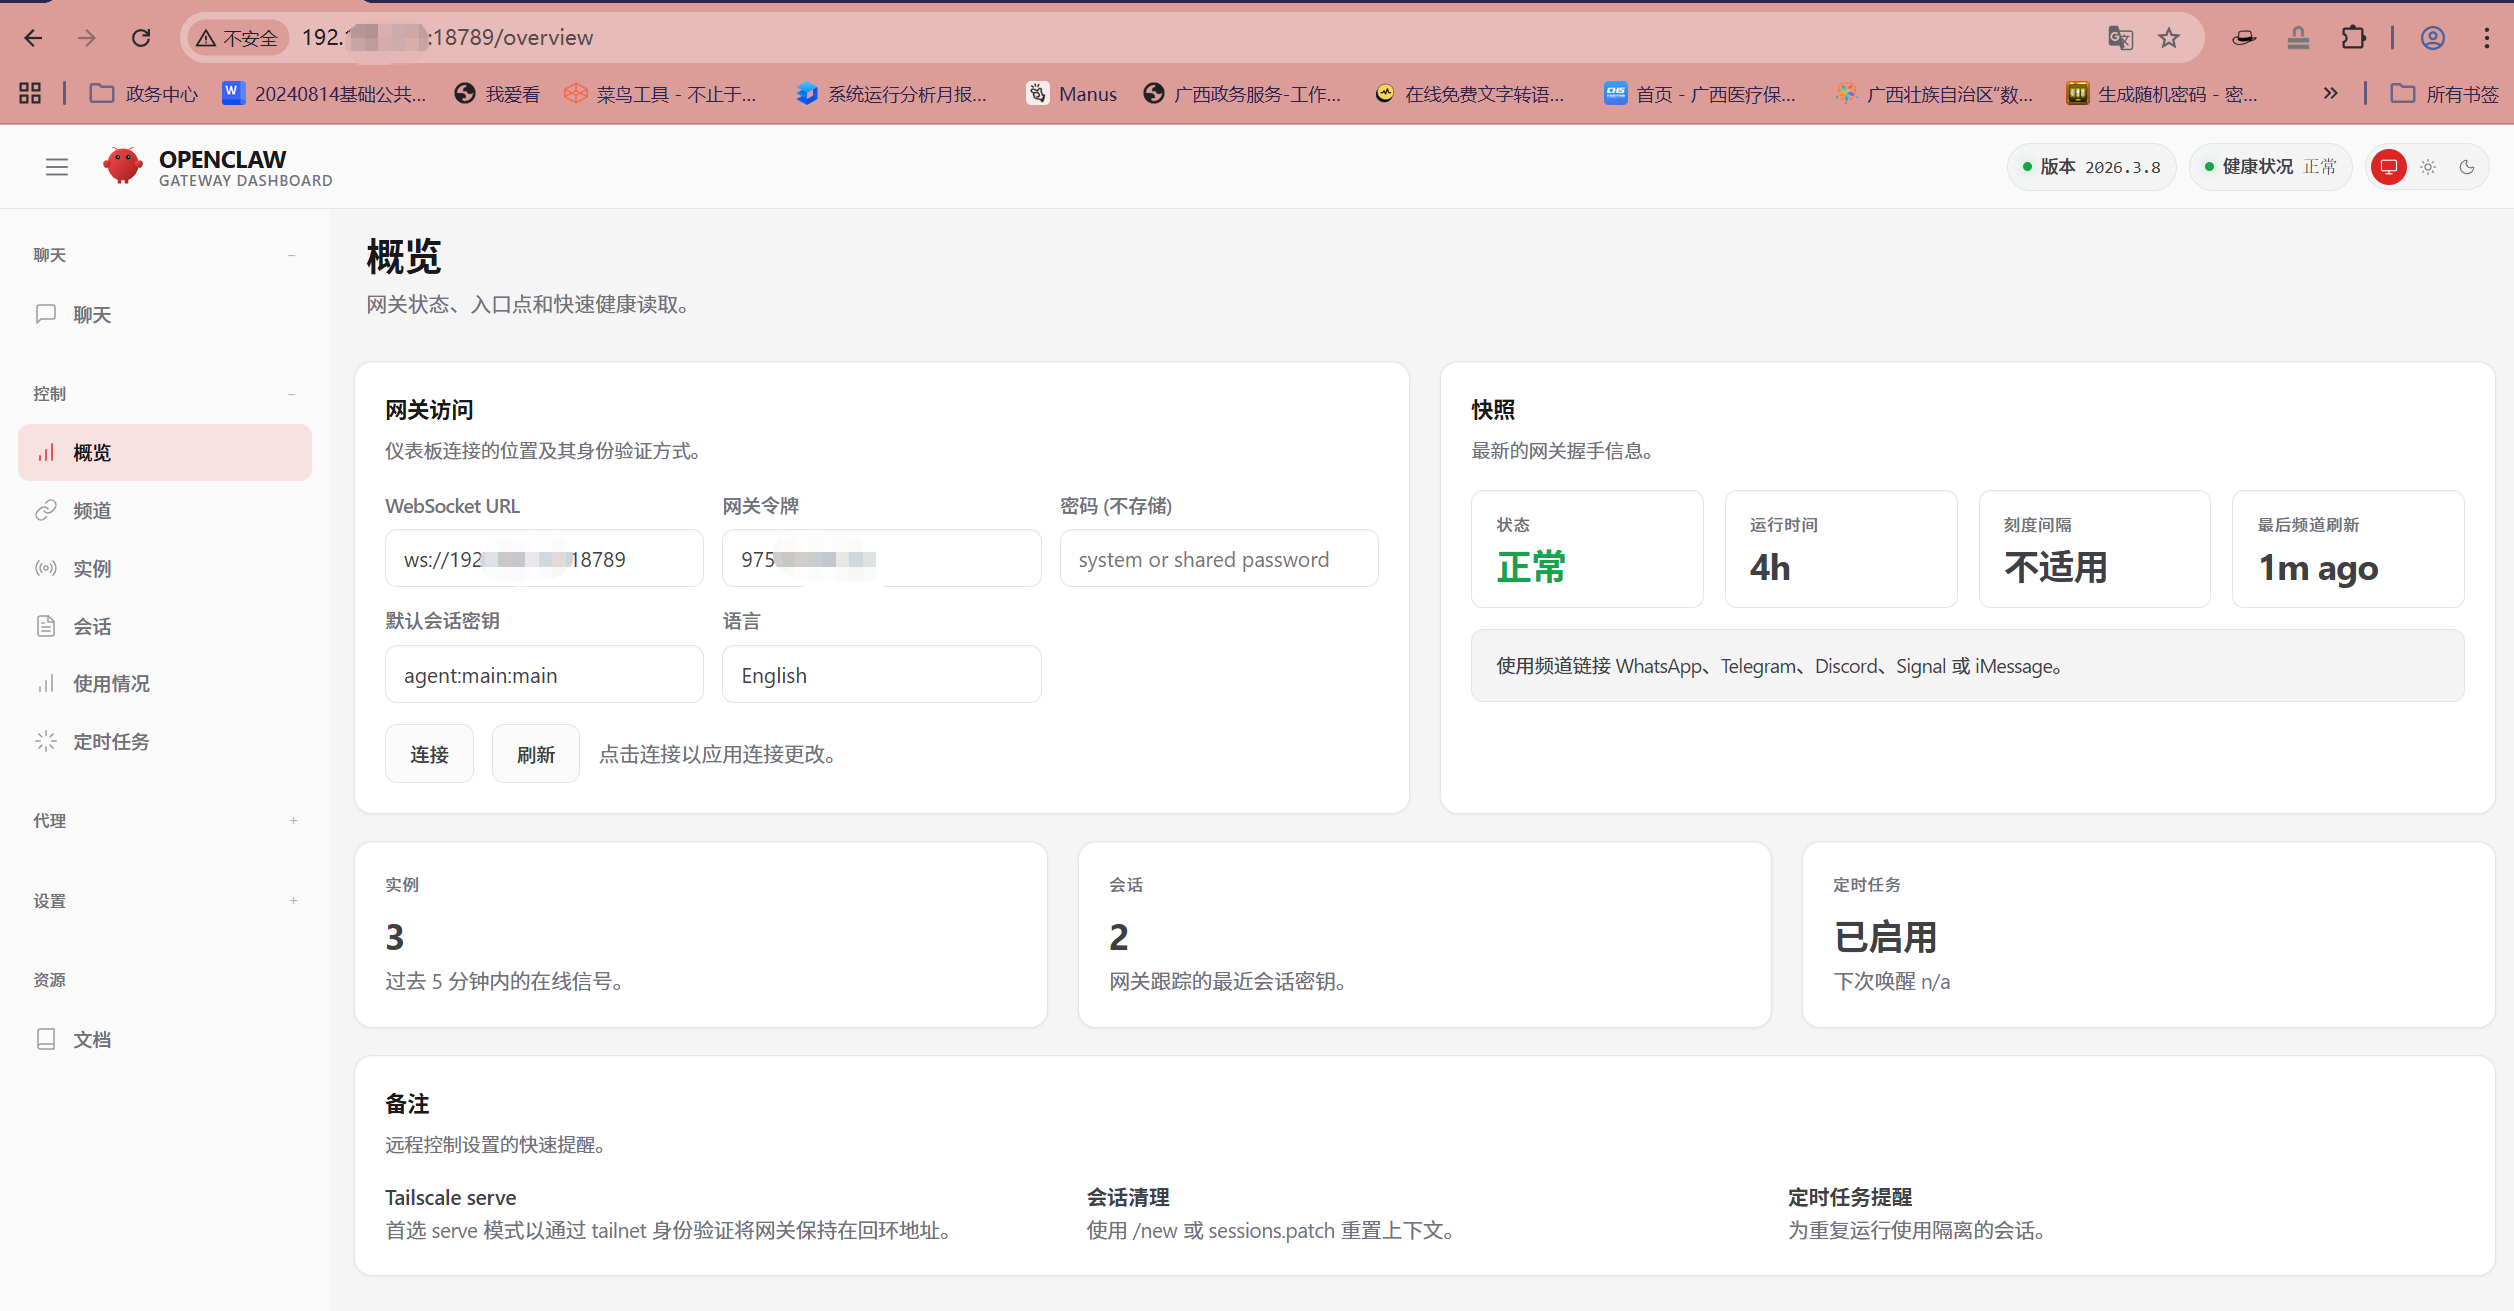Click the password input field
The image size is (2514, 1311).
[1218, 559]
